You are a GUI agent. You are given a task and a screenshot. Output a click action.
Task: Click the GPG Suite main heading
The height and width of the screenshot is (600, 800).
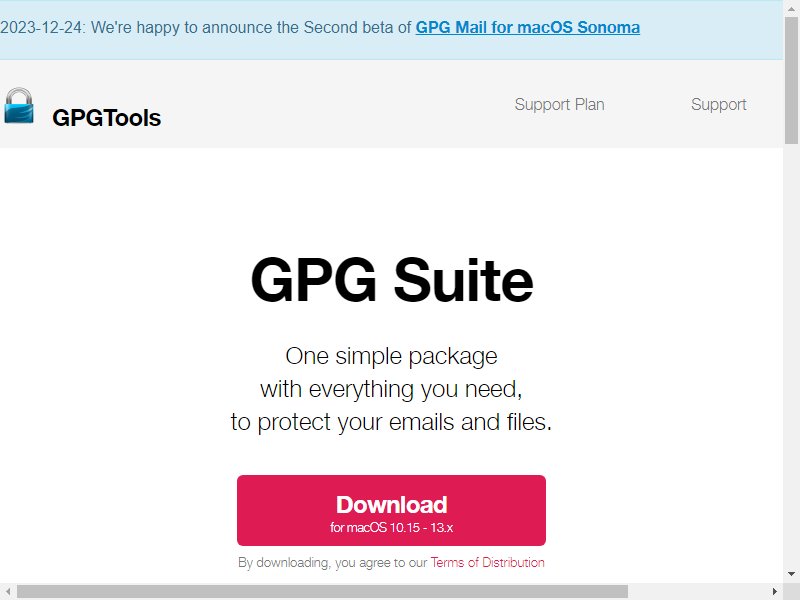coord(392,280)
